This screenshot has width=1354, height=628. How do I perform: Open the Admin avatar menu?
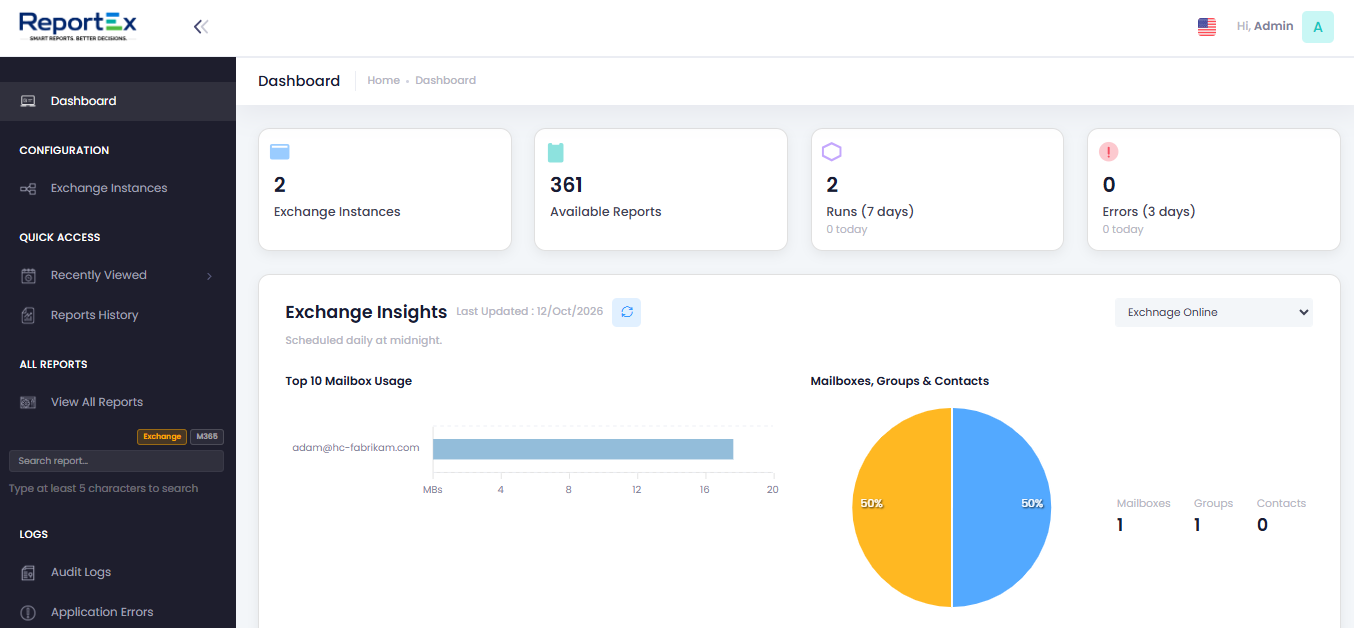pos(1317,27)
